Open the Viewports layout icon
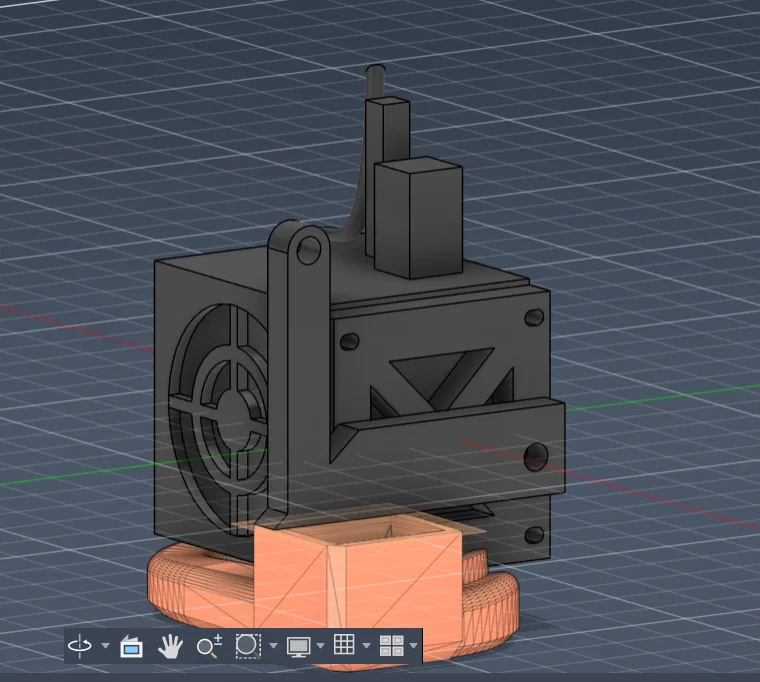Screen dimensions: 760x682 (392, 646)
